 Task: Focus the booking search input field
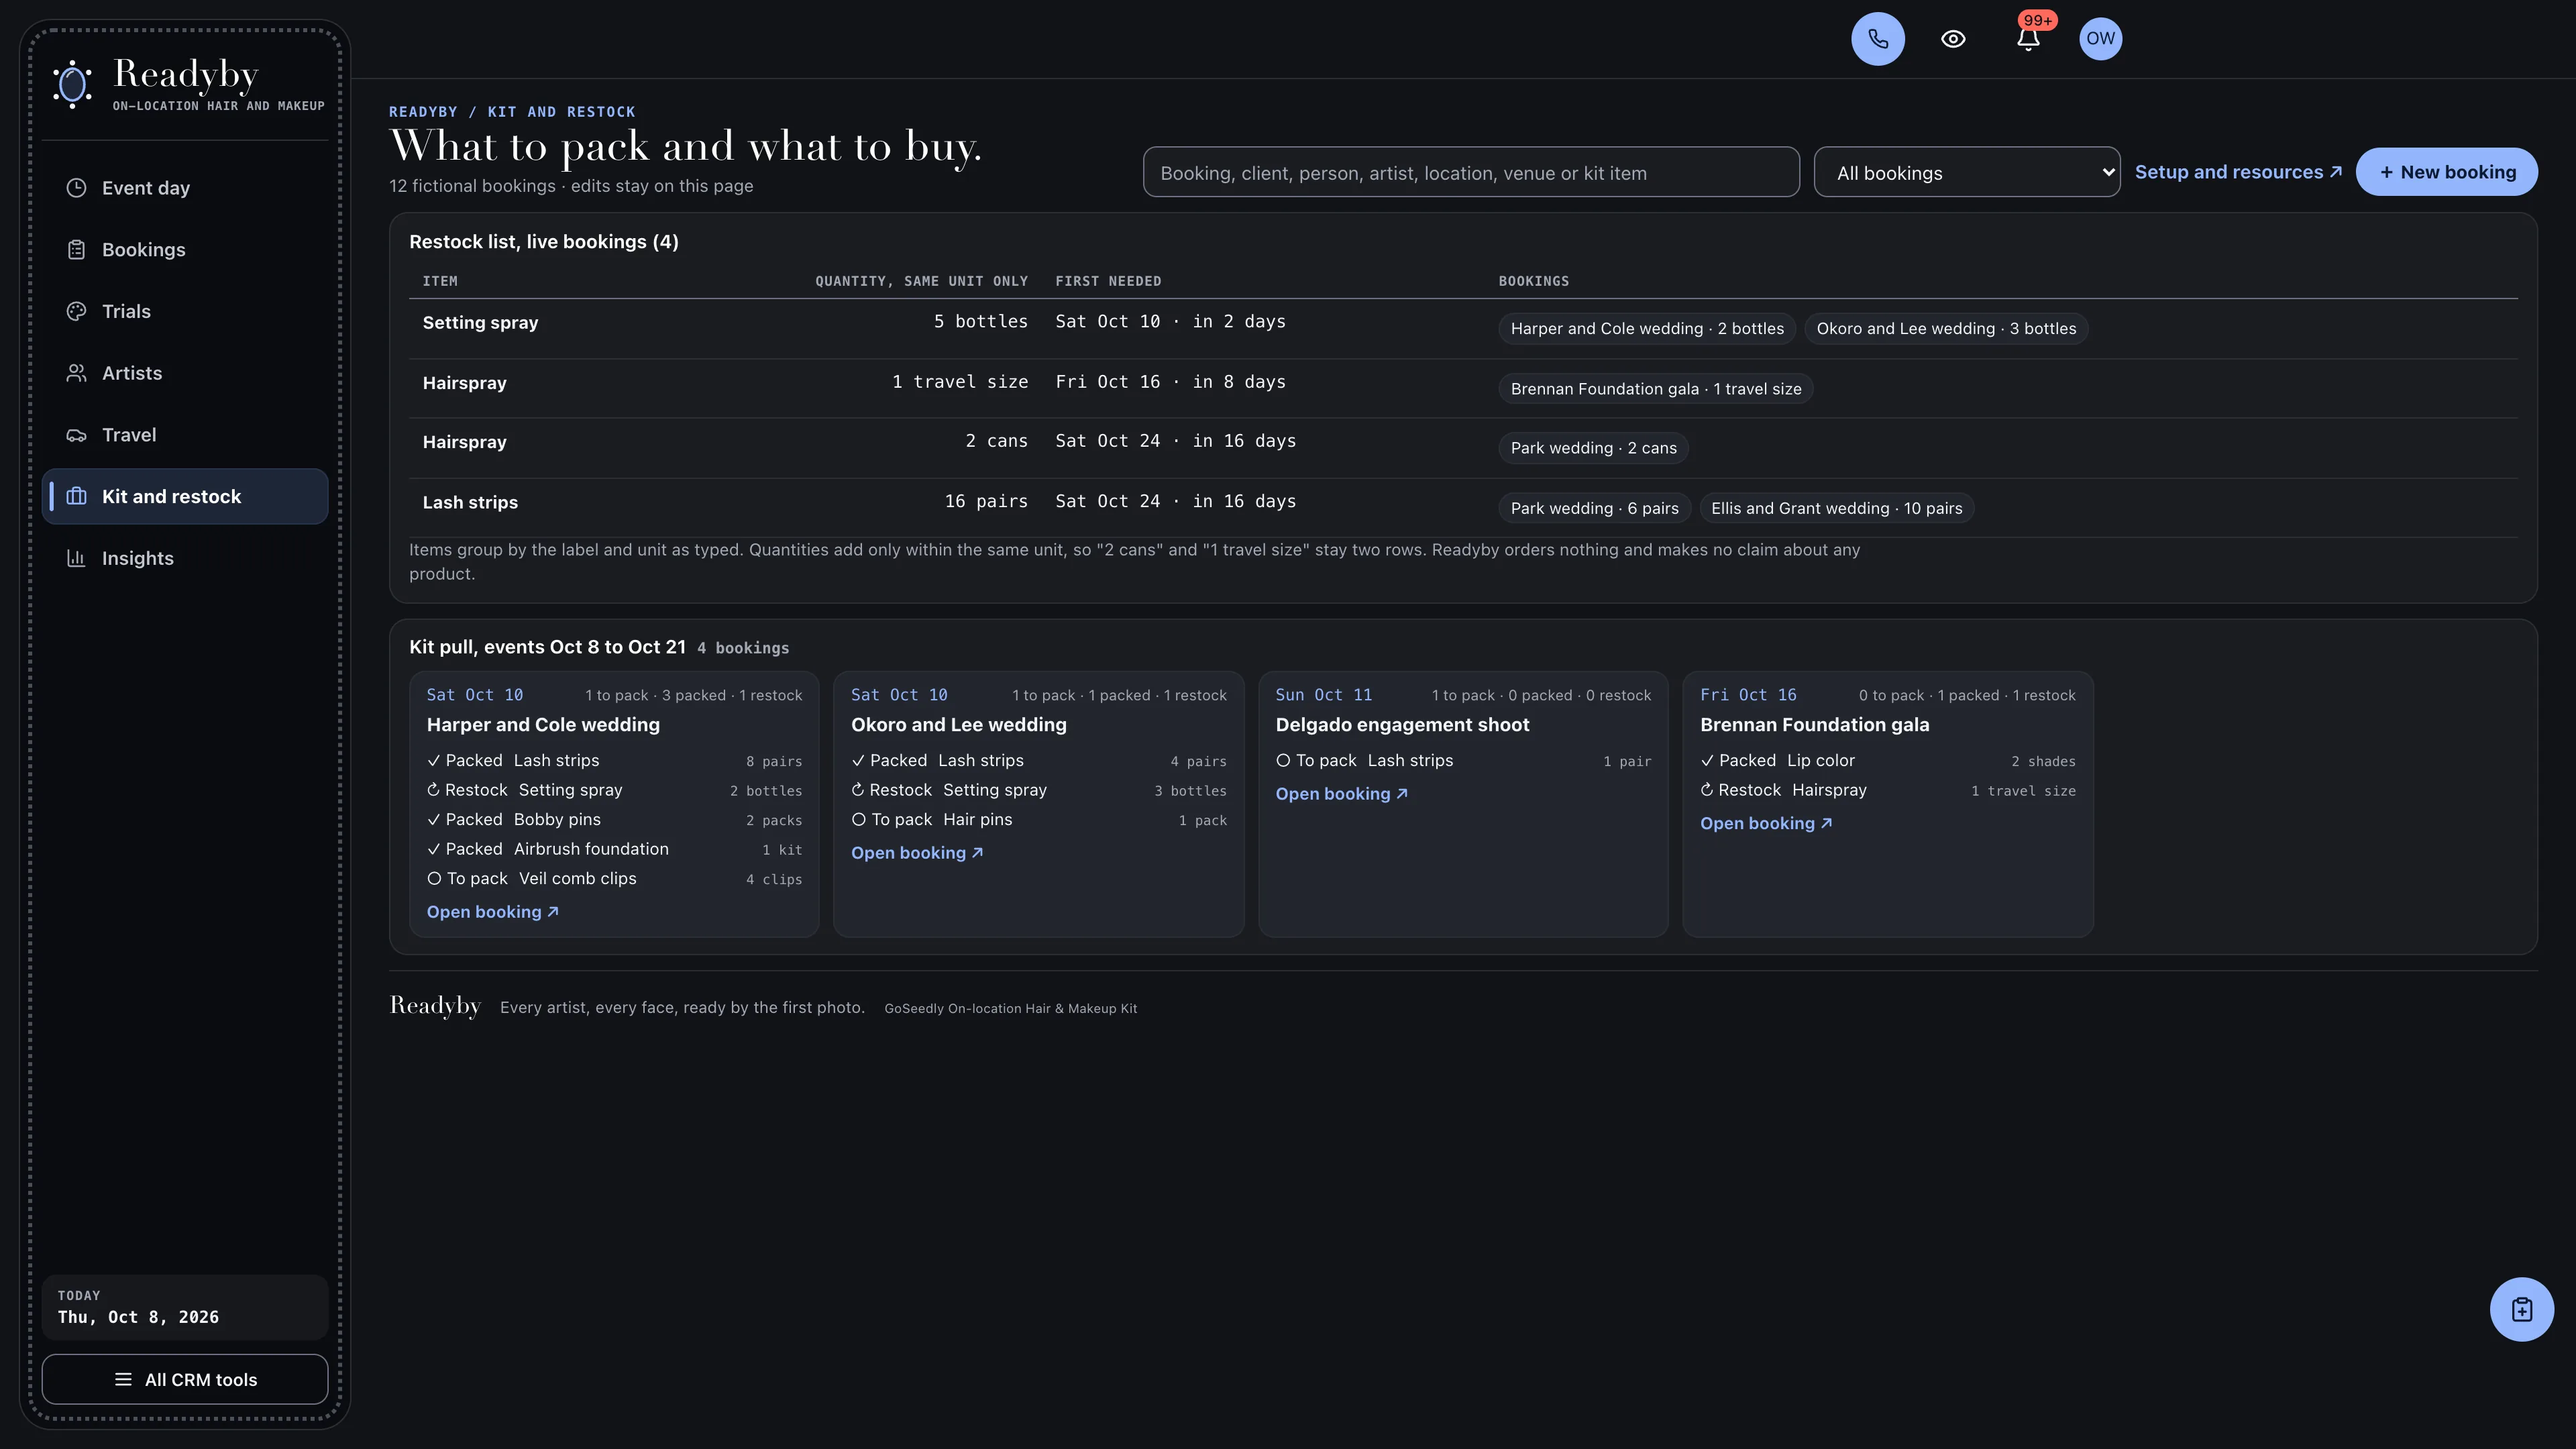tap(1471, 172)
